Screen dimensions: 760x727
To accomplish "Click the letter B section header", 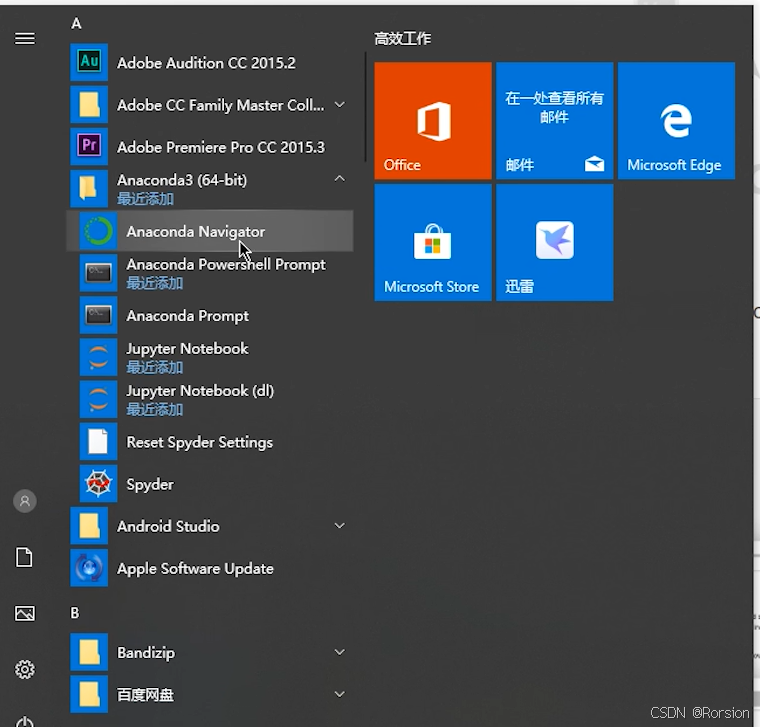I will [x=75, y=613].
